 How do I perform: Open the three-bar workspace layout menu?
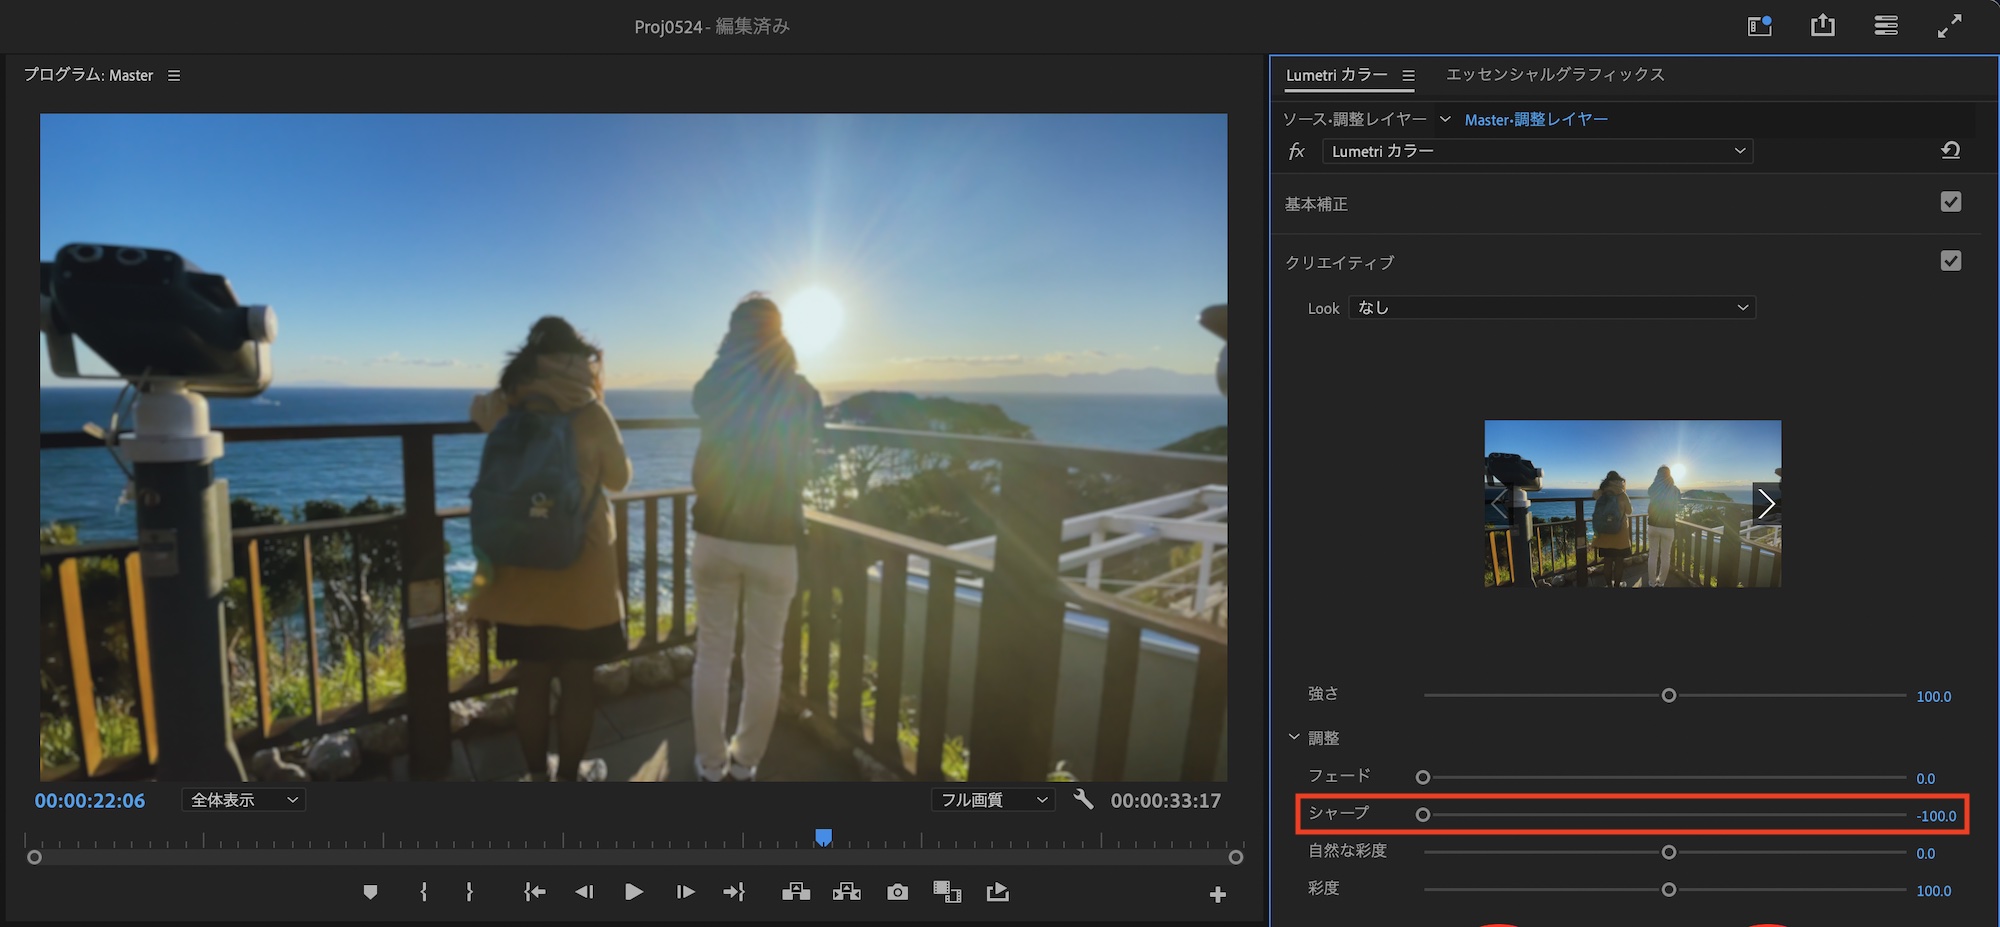(1886, 26)
